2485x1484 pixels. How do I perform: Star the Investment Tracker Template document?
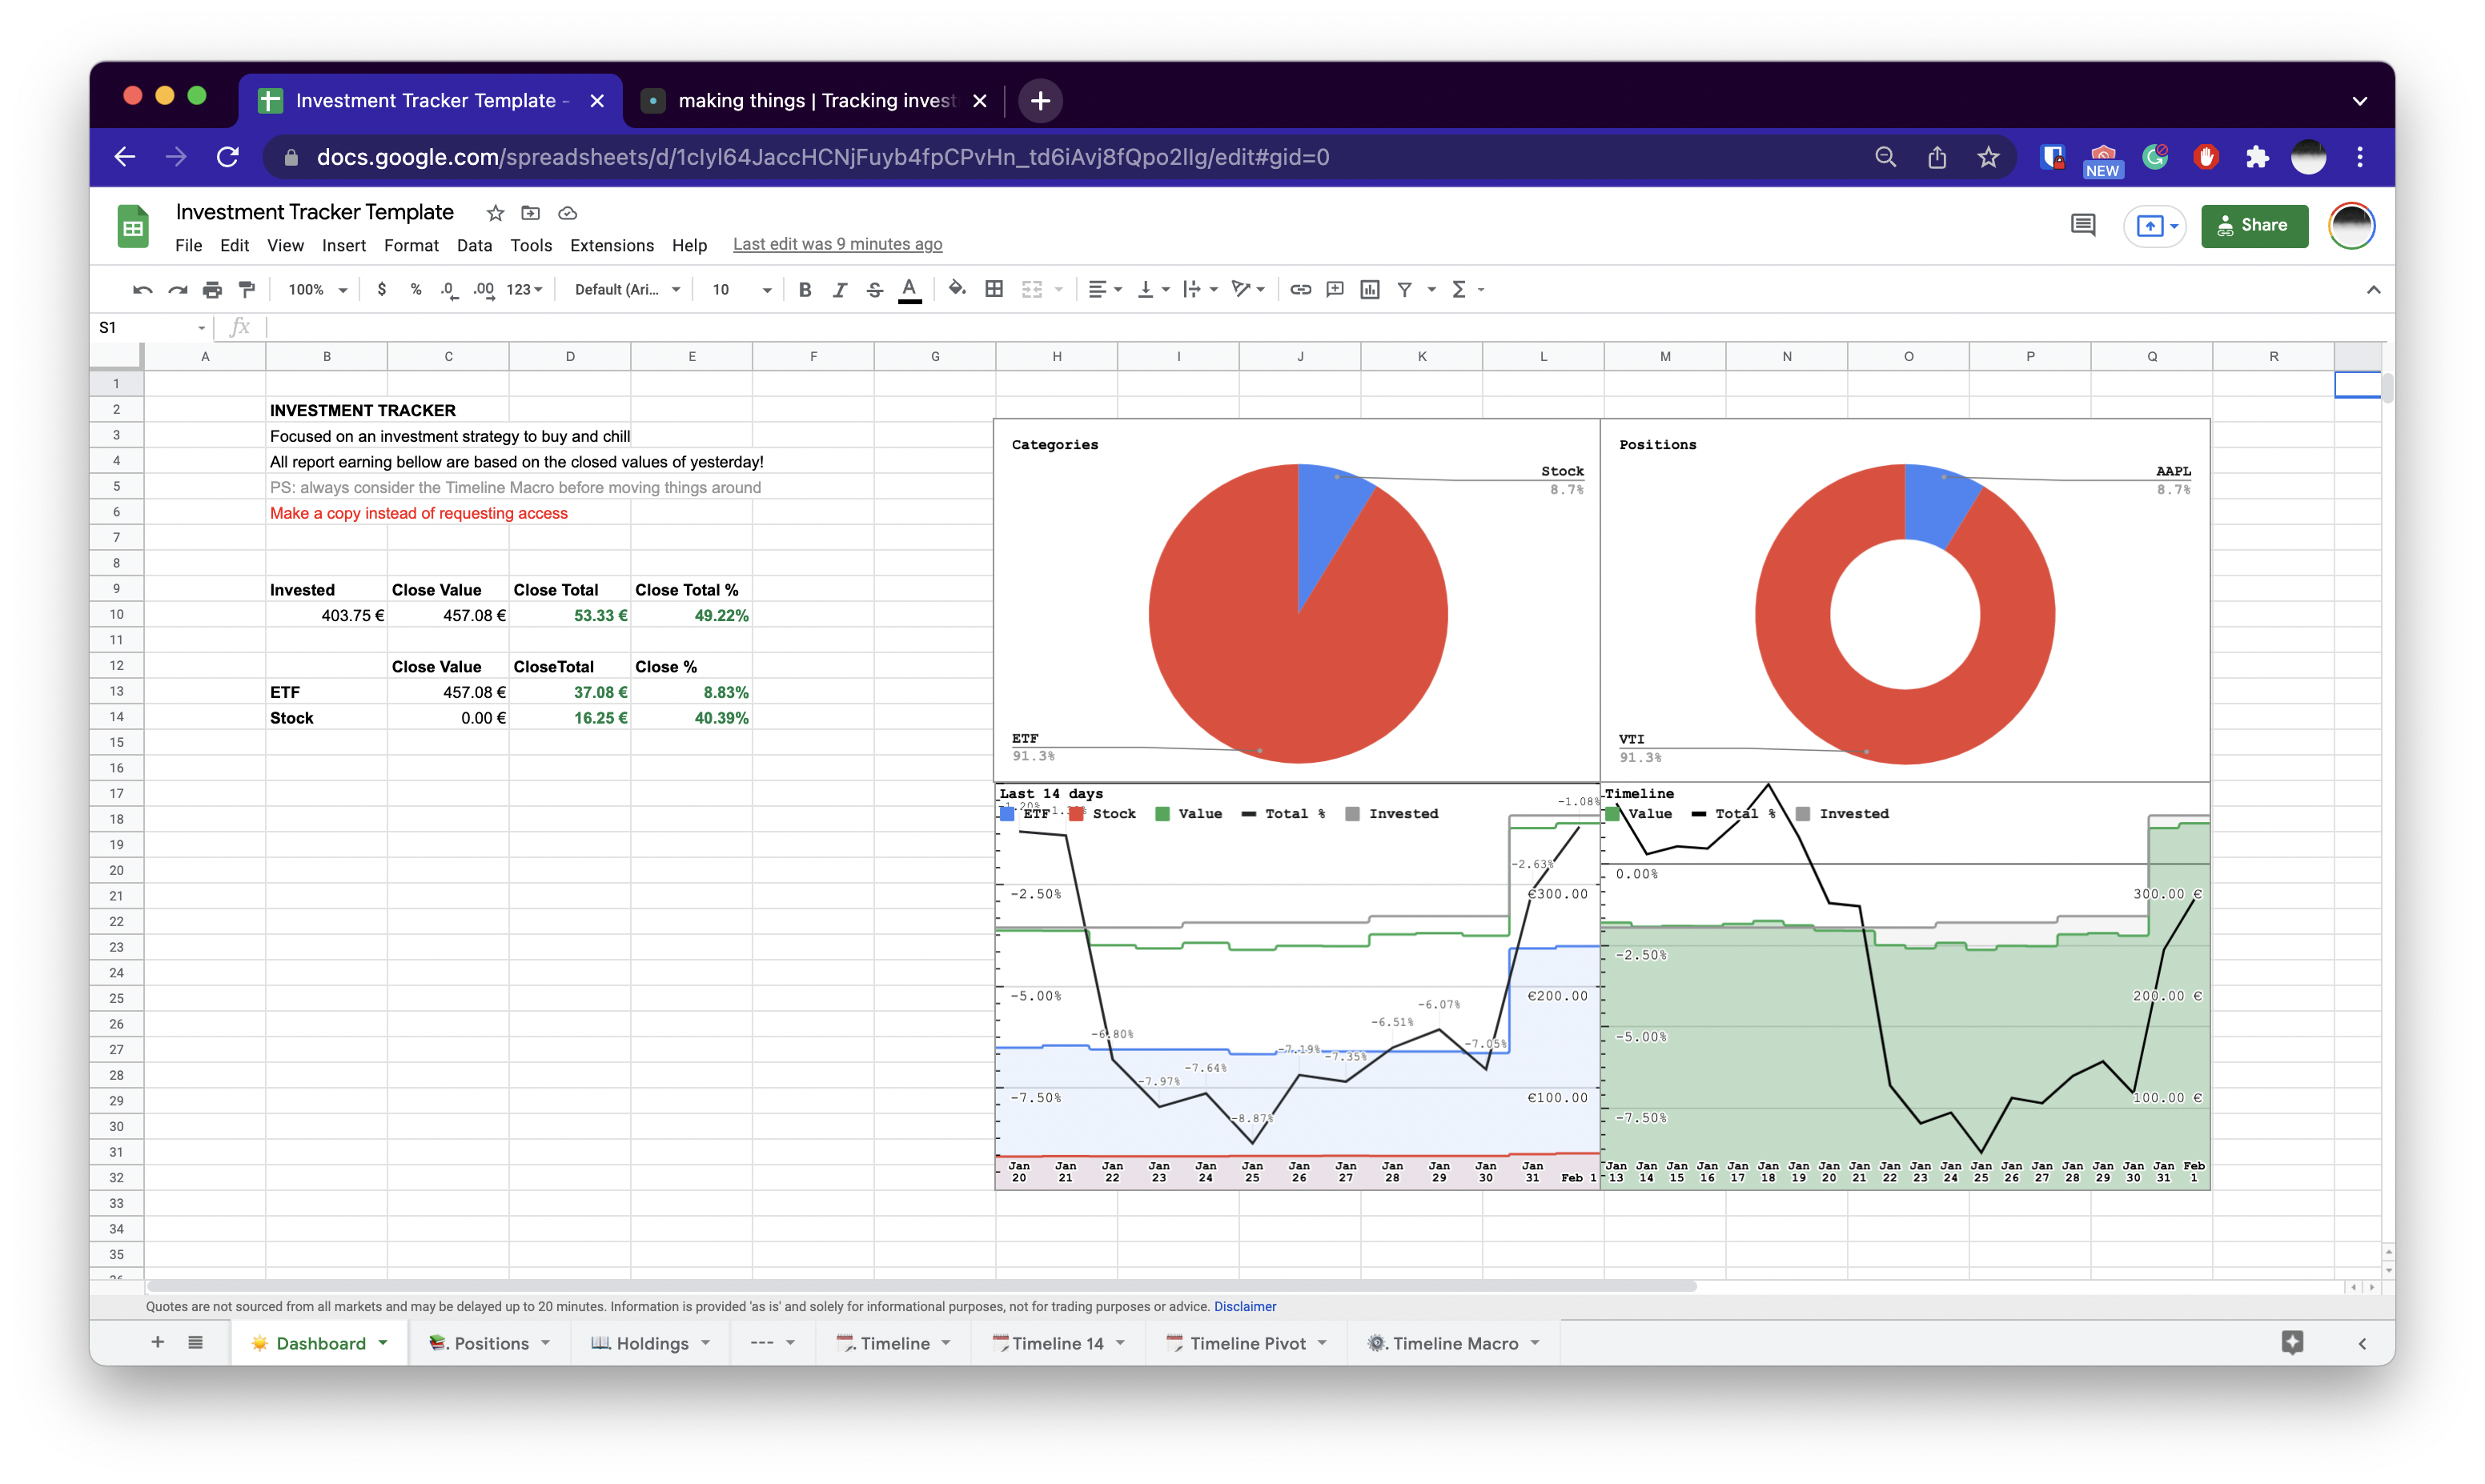click(495, 213)
